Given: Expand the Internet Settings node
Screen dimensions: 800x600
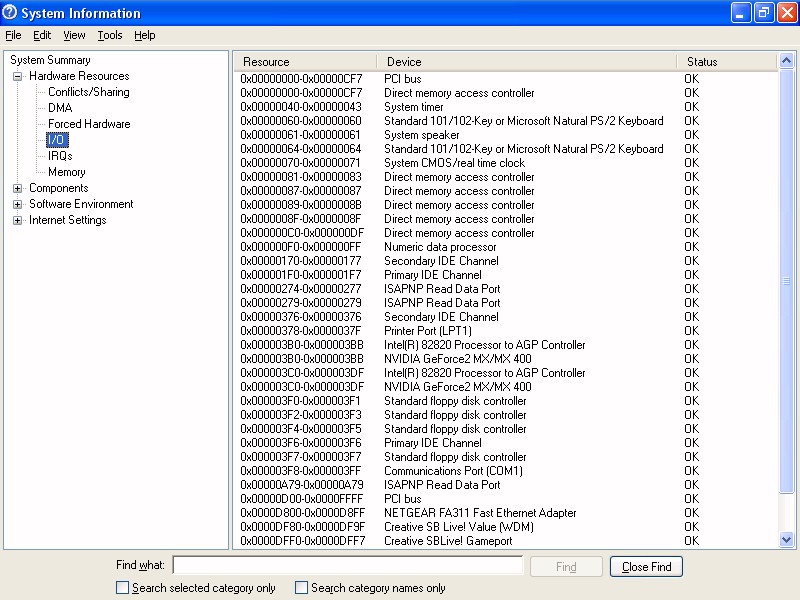Looking at the screenshot, I should [x=17, y=220].
